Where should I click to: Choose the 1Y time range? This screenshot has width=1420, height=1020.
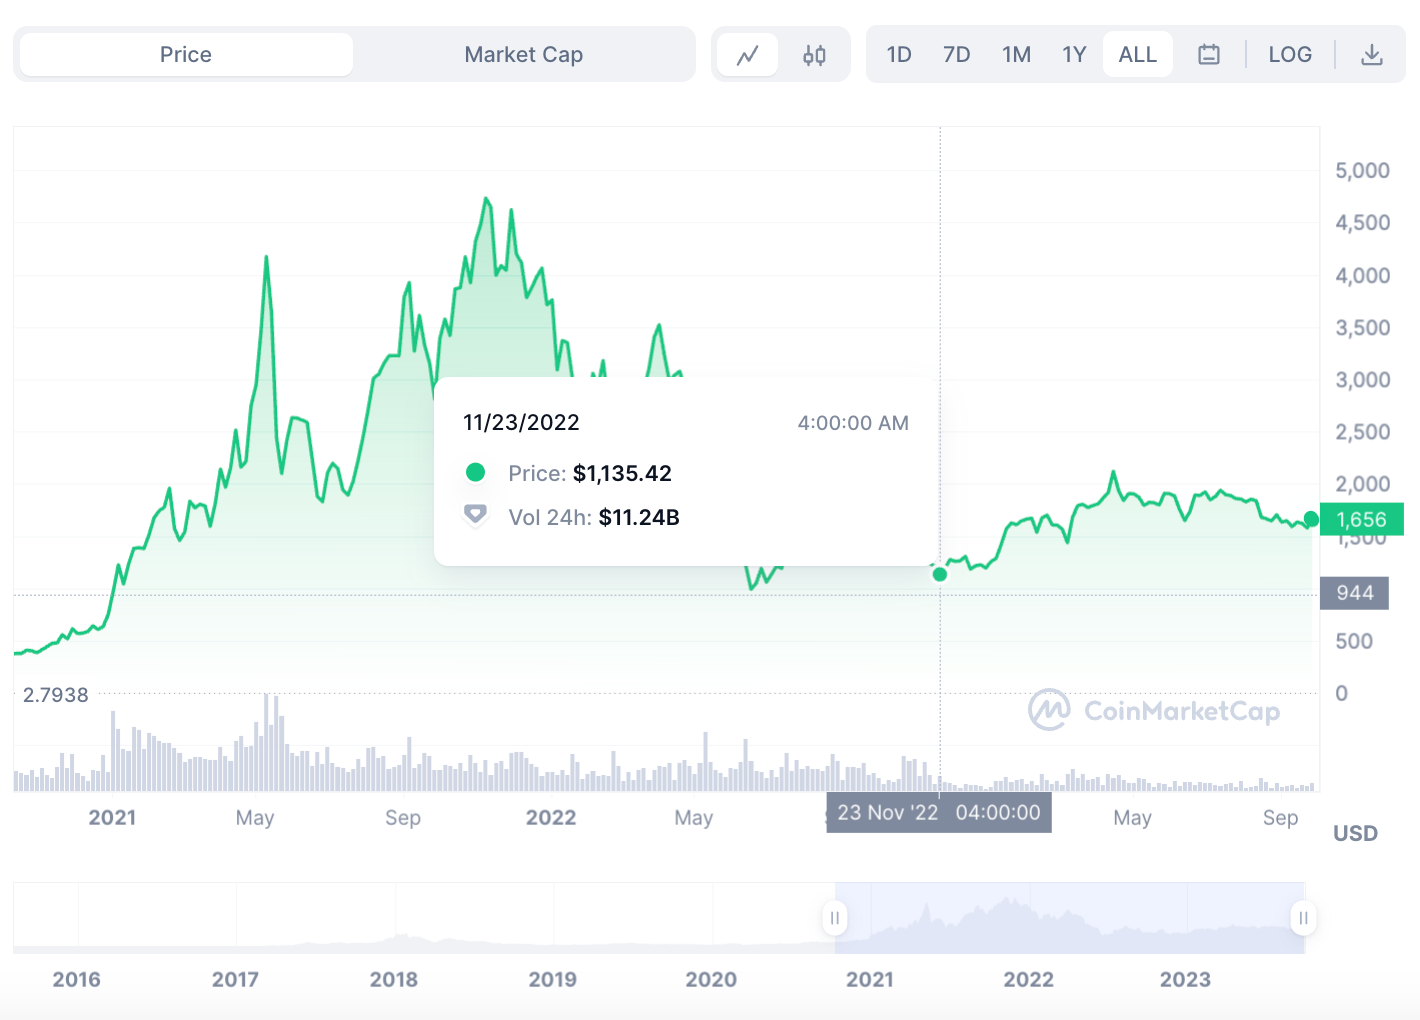click(x=1074, y=55)
